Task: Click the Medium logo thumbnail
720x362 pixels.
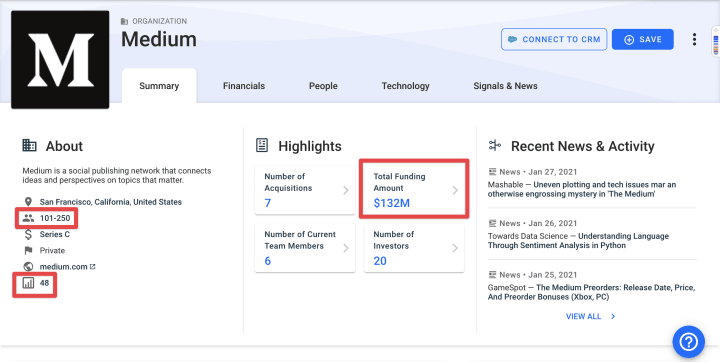Action: coord(60,60)
